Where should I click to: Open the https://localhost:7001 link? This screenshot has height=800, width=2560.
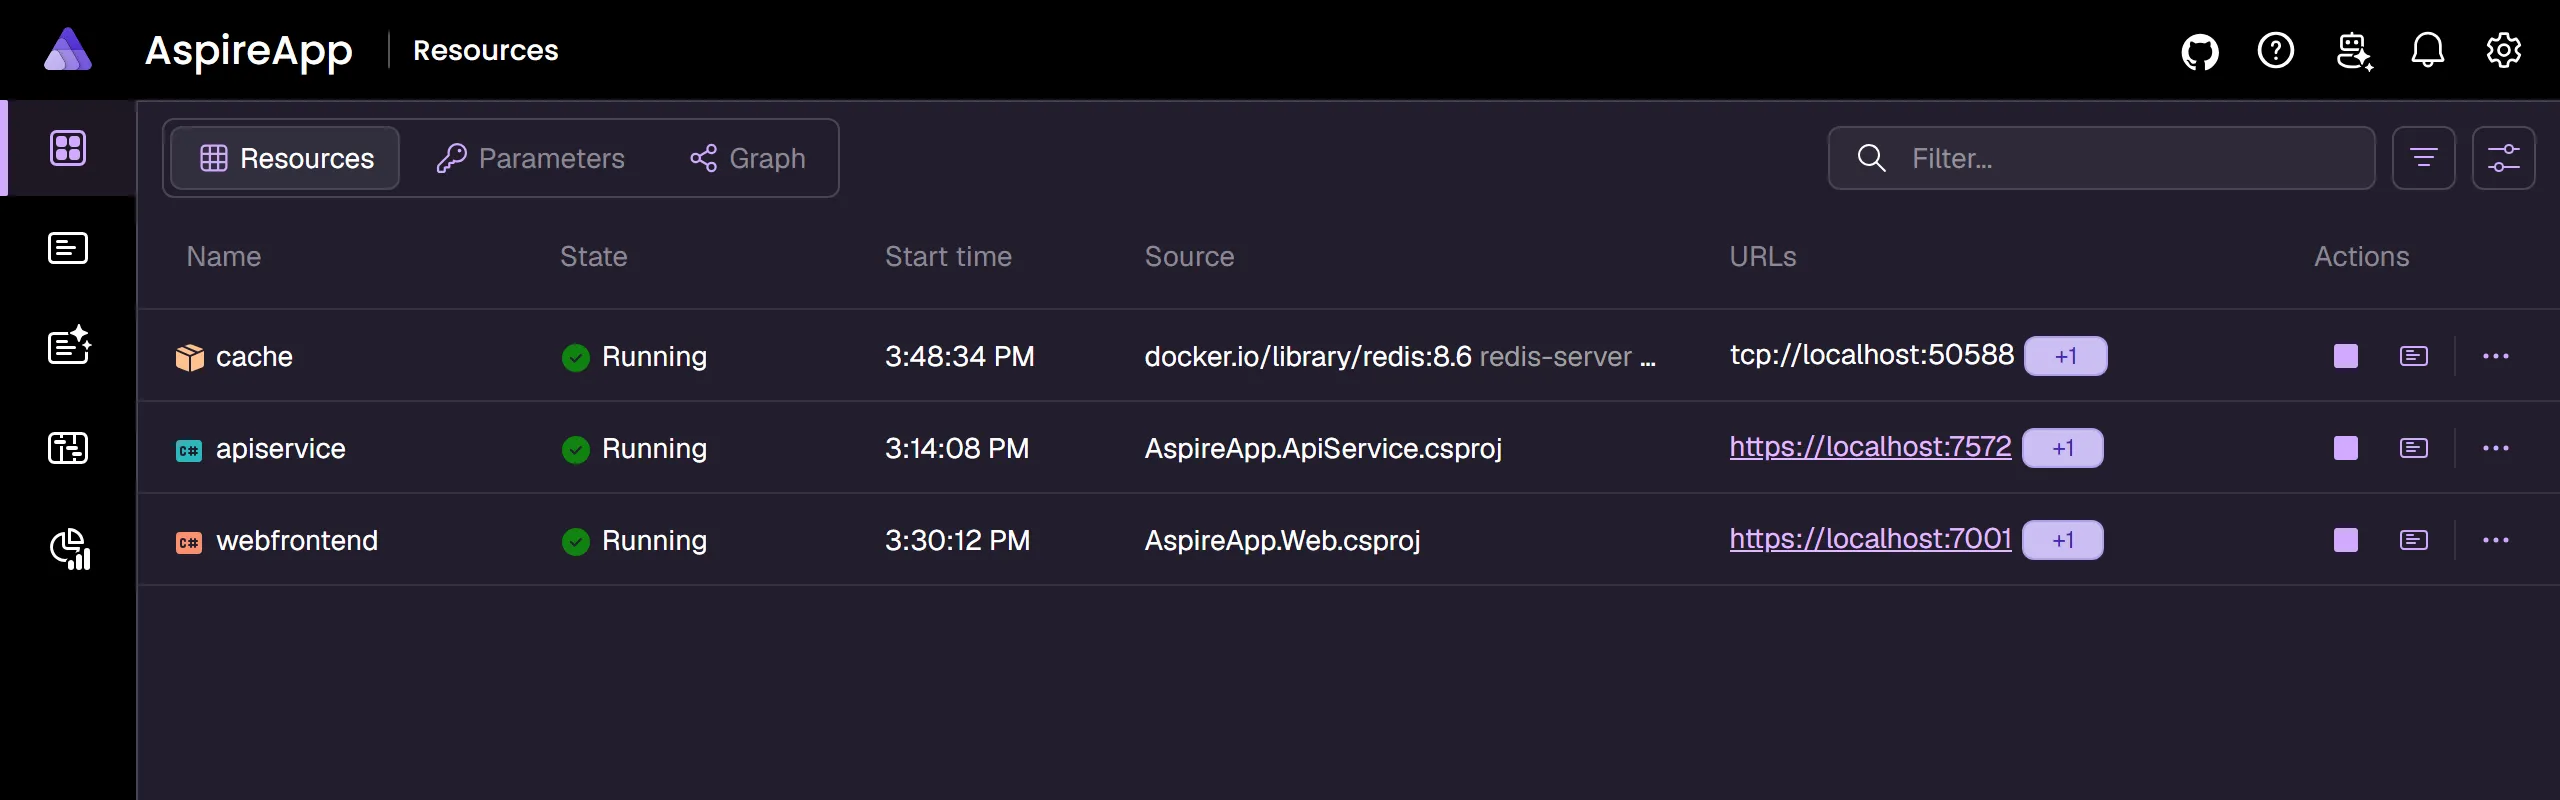(x=1870, y=539)
